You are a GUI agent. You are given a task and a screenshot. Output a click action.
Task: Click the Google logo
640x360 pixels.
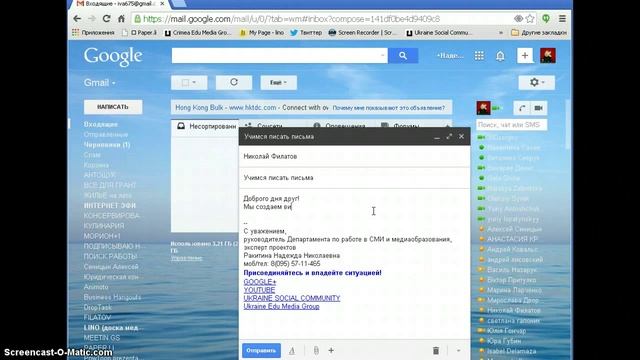(113, 56)
